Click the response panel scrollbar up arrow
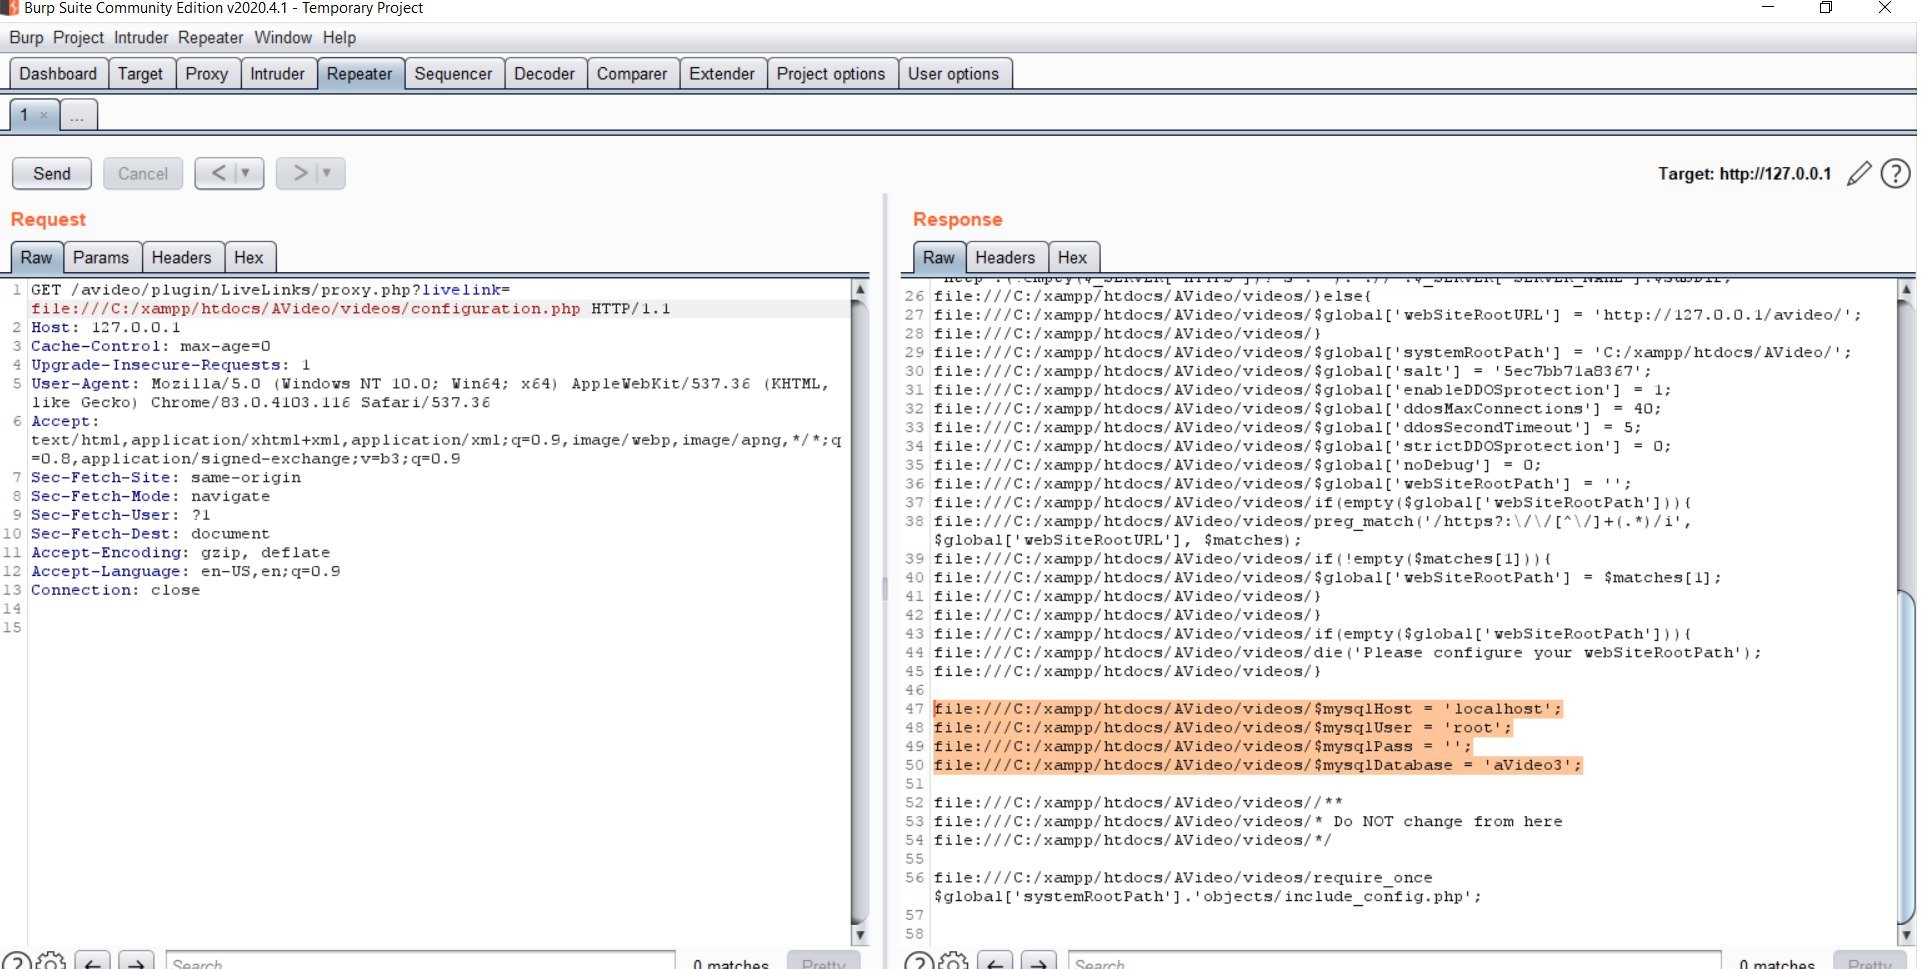Image resolution: width=1929 pixels, height=969 pixels. [x=1906, y=289]
